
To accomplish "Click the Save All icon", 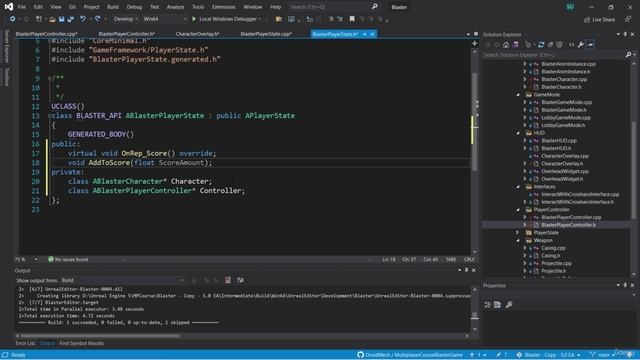I will pyautogui.click(x=70, y=19).
